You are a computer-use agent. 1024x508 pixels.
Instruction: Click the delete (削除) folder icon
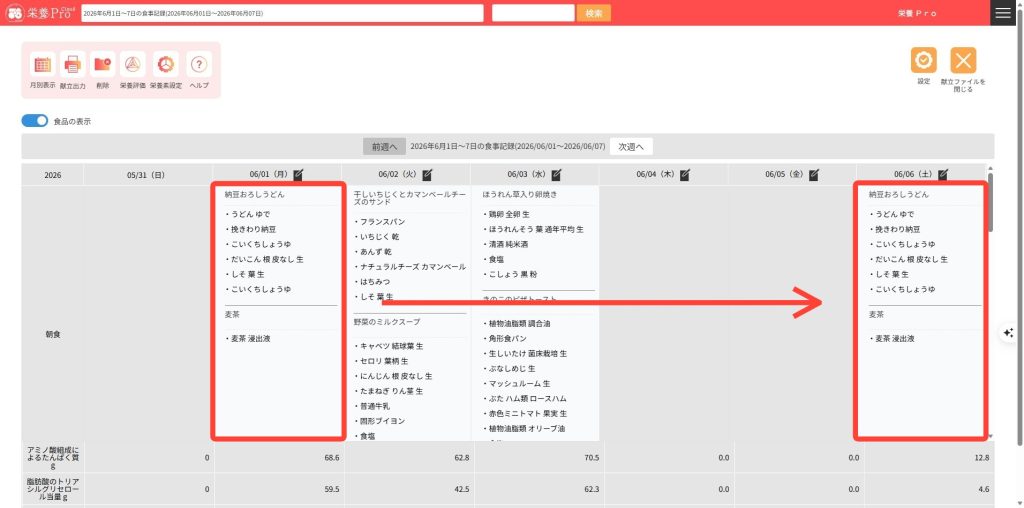[x=103, y=65]
